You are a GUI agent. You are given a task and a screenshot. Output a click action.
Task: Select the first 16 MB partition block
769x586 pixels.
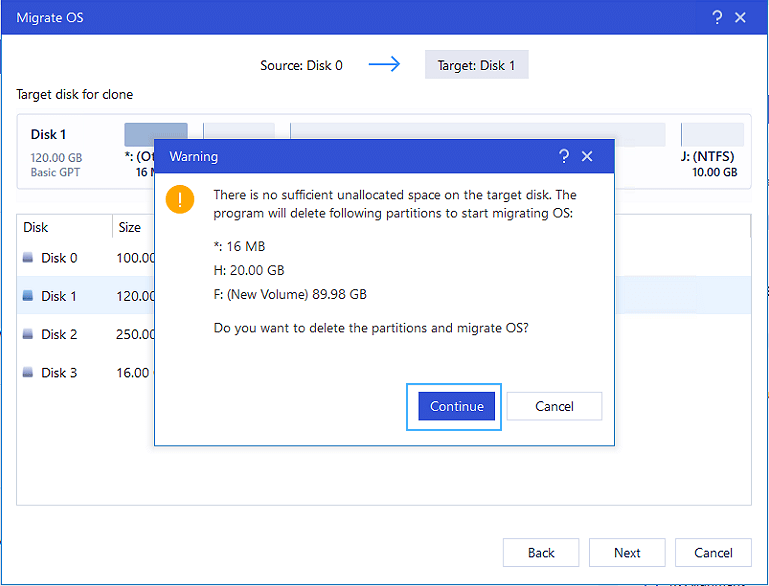point(155,135)
